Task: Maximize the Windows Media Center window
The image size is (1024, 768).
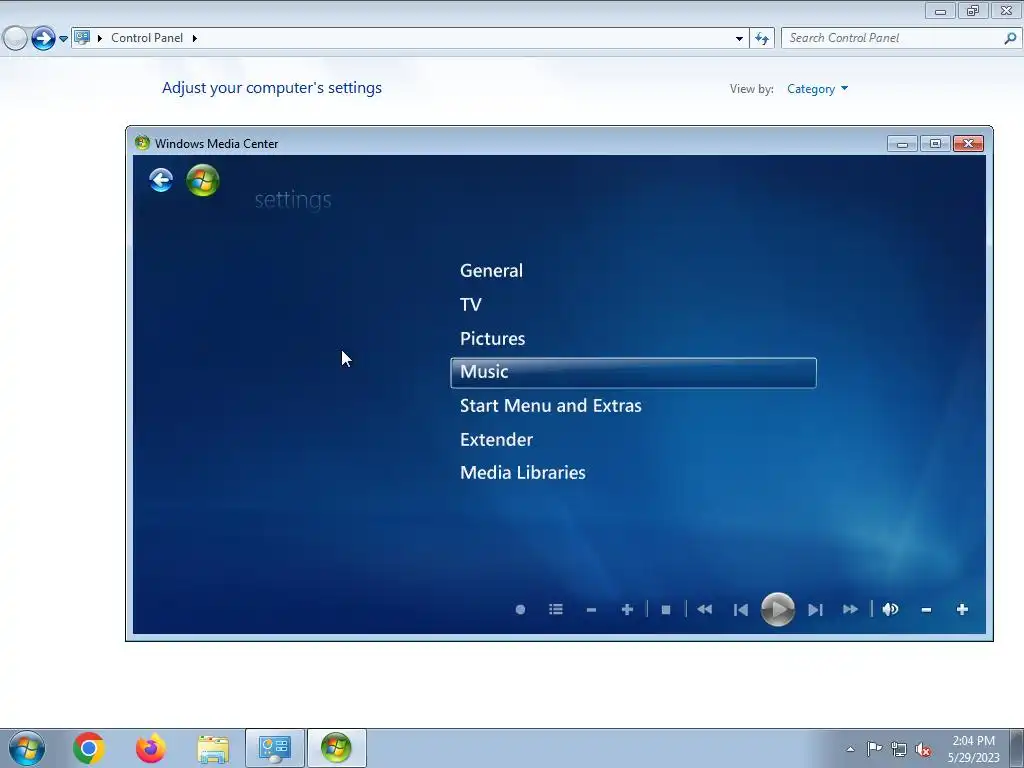Action: 935,144
